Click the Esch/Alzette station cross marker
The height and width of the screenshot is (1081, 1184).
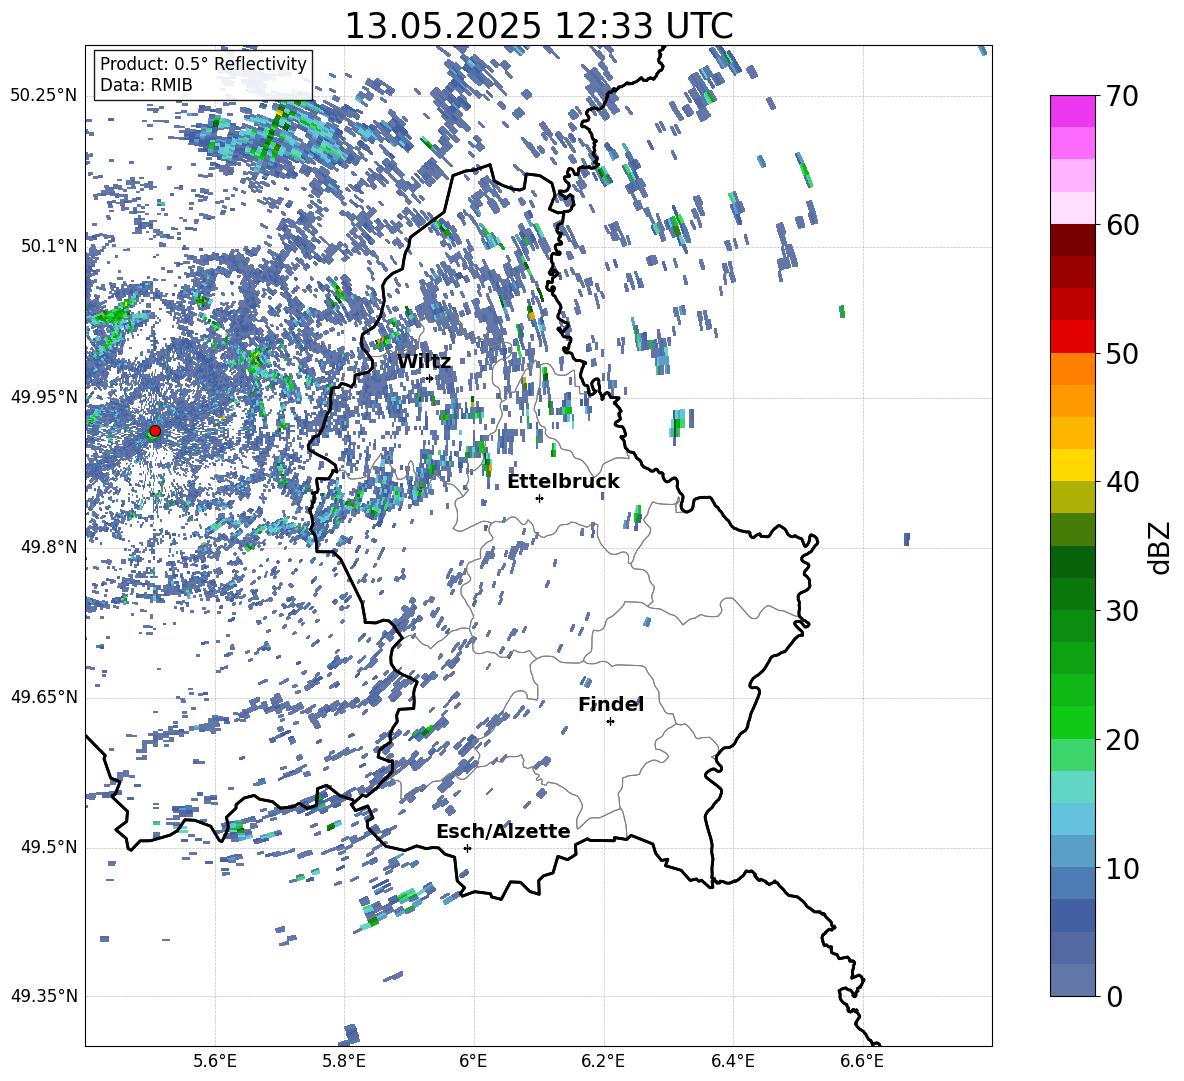pos(467,848)
